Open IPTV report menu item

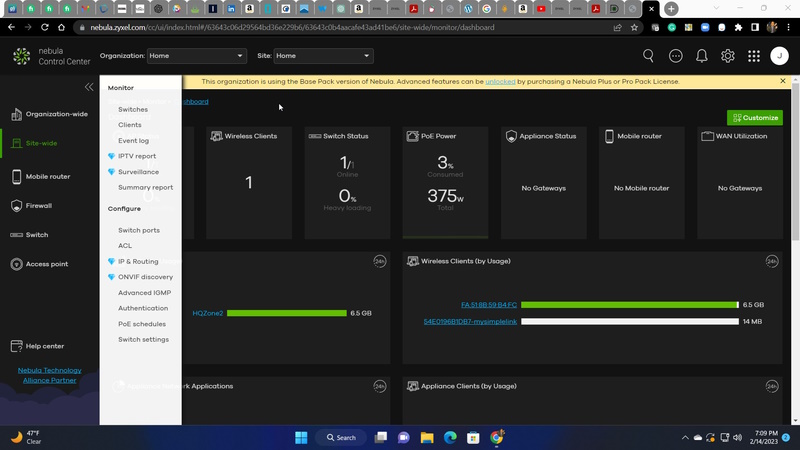point(137,156)
